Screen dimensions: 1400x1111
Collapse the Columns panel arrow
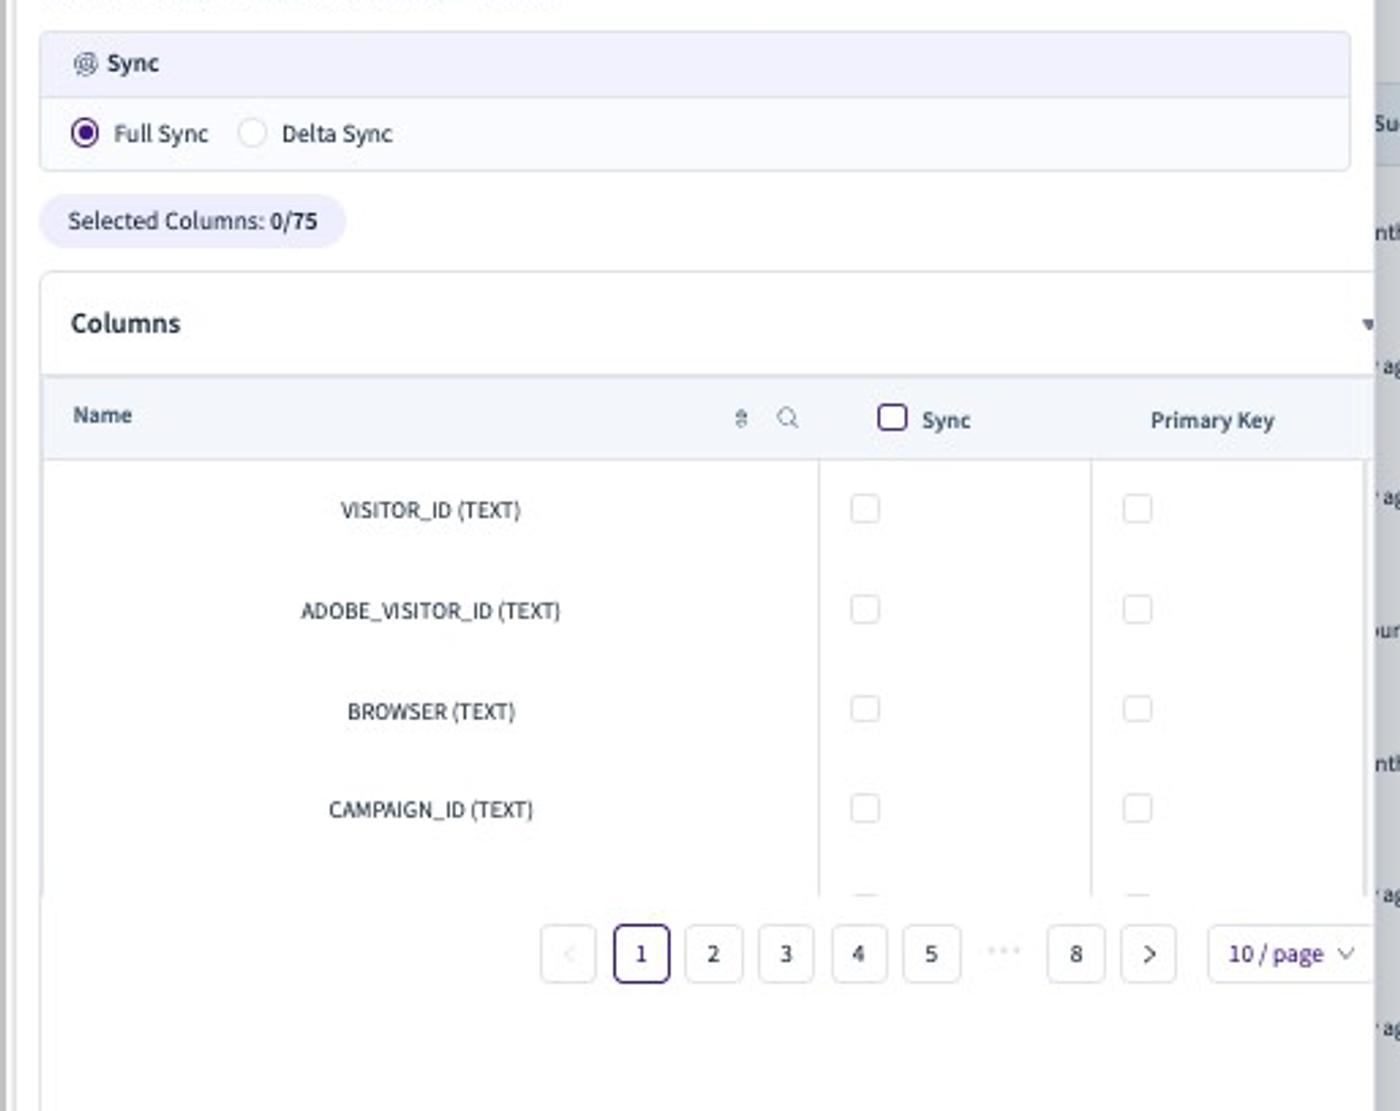1368,324
